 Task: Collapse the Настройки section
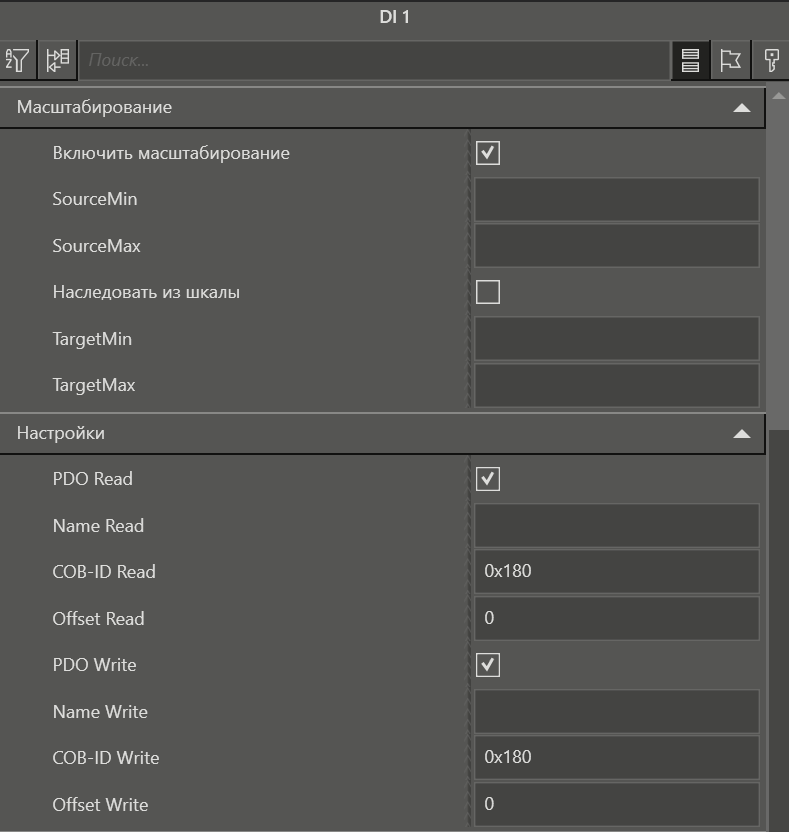741,434
